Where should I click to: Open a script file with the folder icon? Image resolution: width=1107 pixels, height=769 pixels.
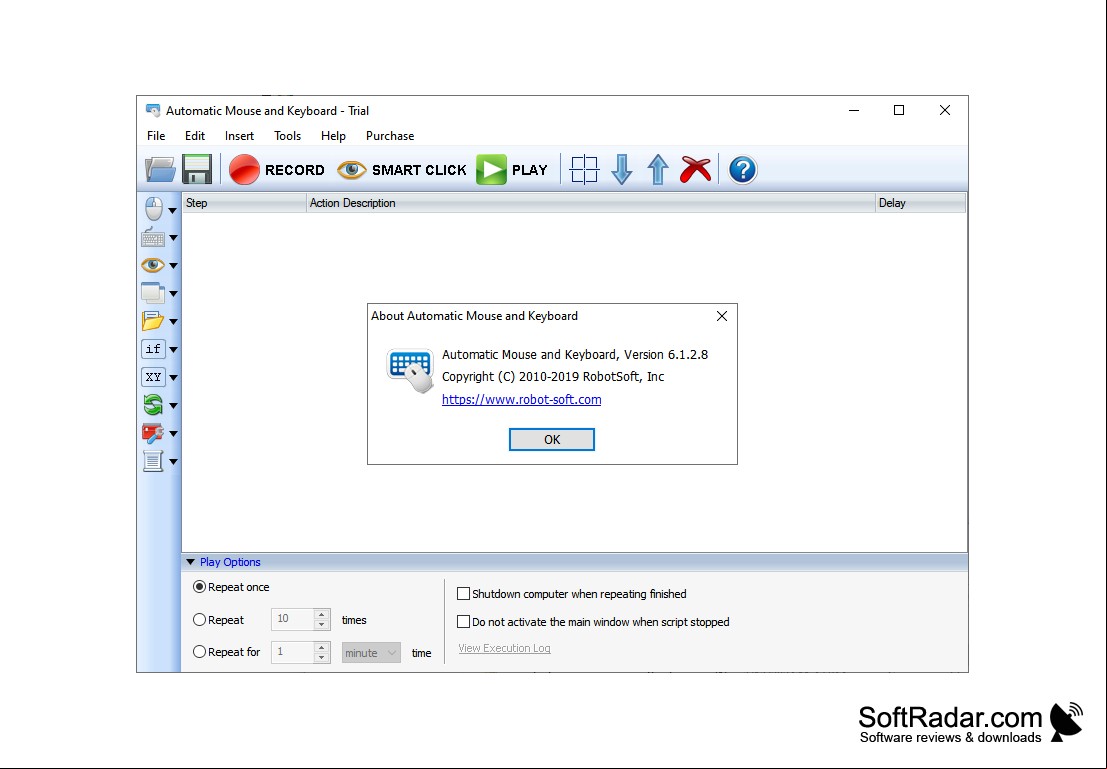pyautogui.click(x=160, y=169)
